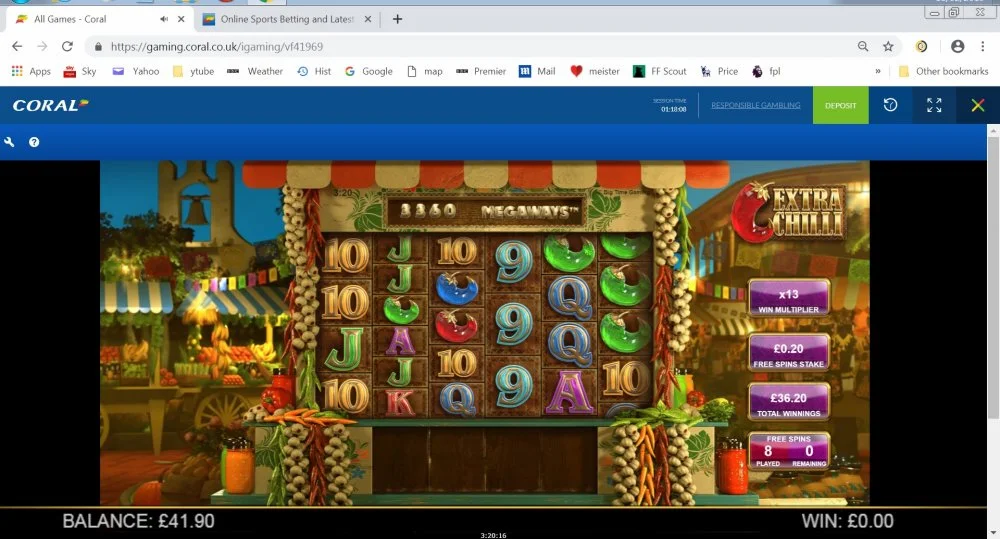Open the Premier bookmark

482,71
